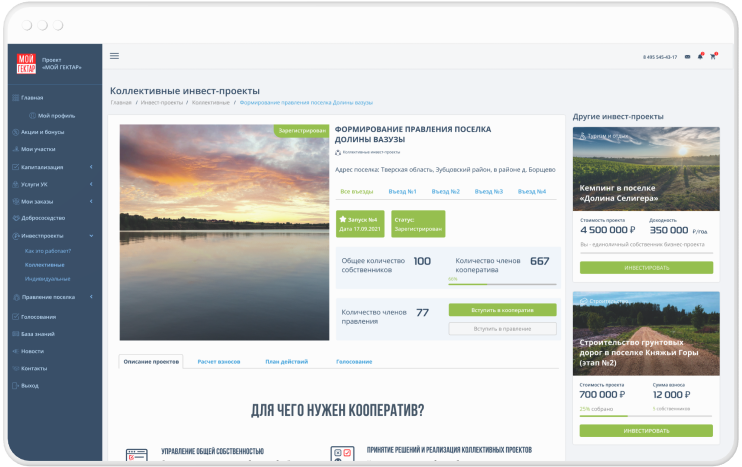Click the notifications bell icon
Viewport: 742px width, 467px height.
[700, 57]
